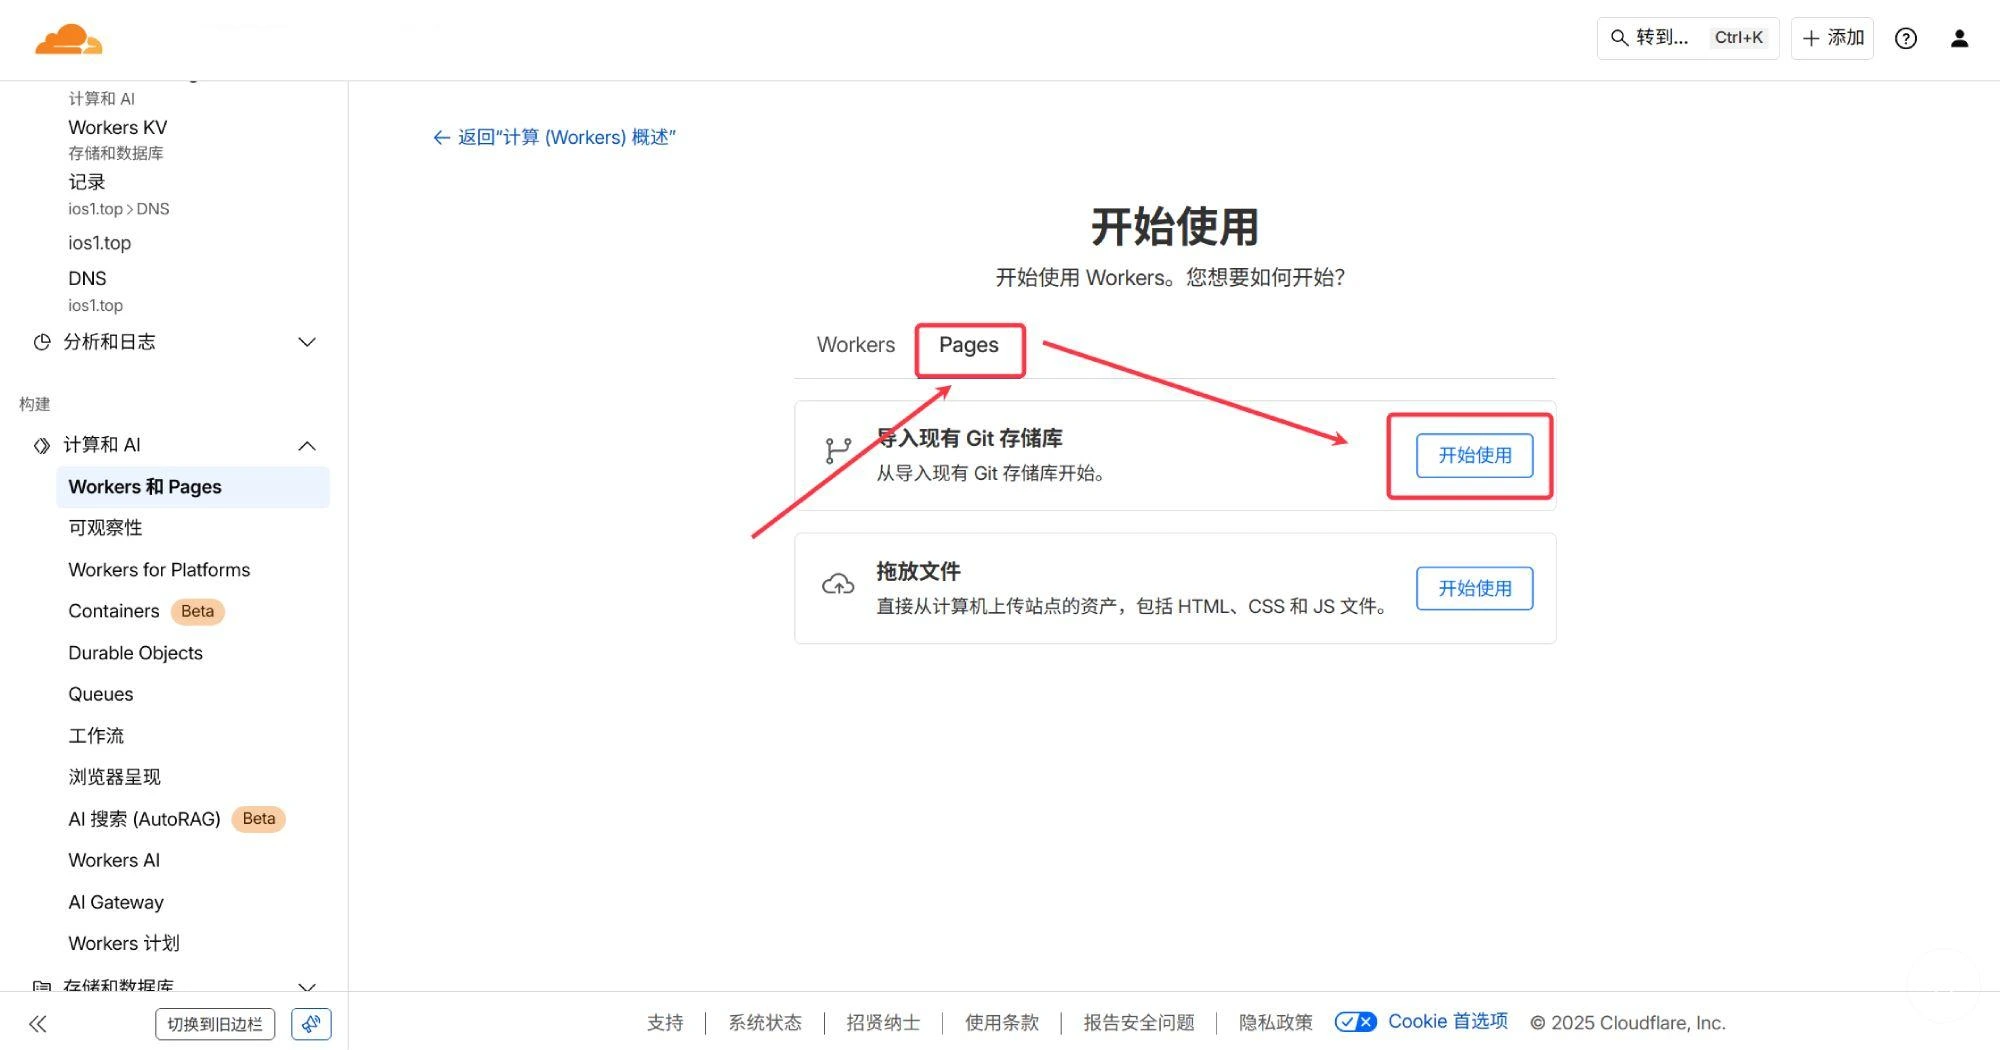The width and height of the screenshot is (2000, 1050).
Task: Open Durable Objects in sidebar
Action: 135,653
